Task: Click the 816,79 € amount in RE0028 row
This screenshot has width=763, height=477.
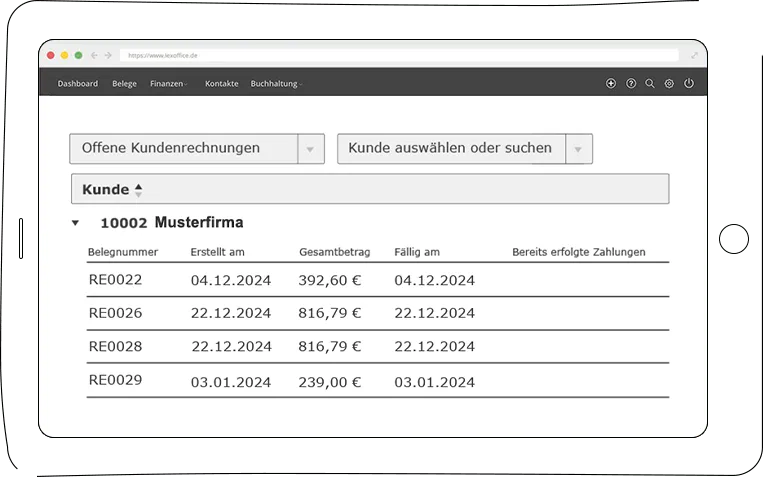Action: coord(330,347)
